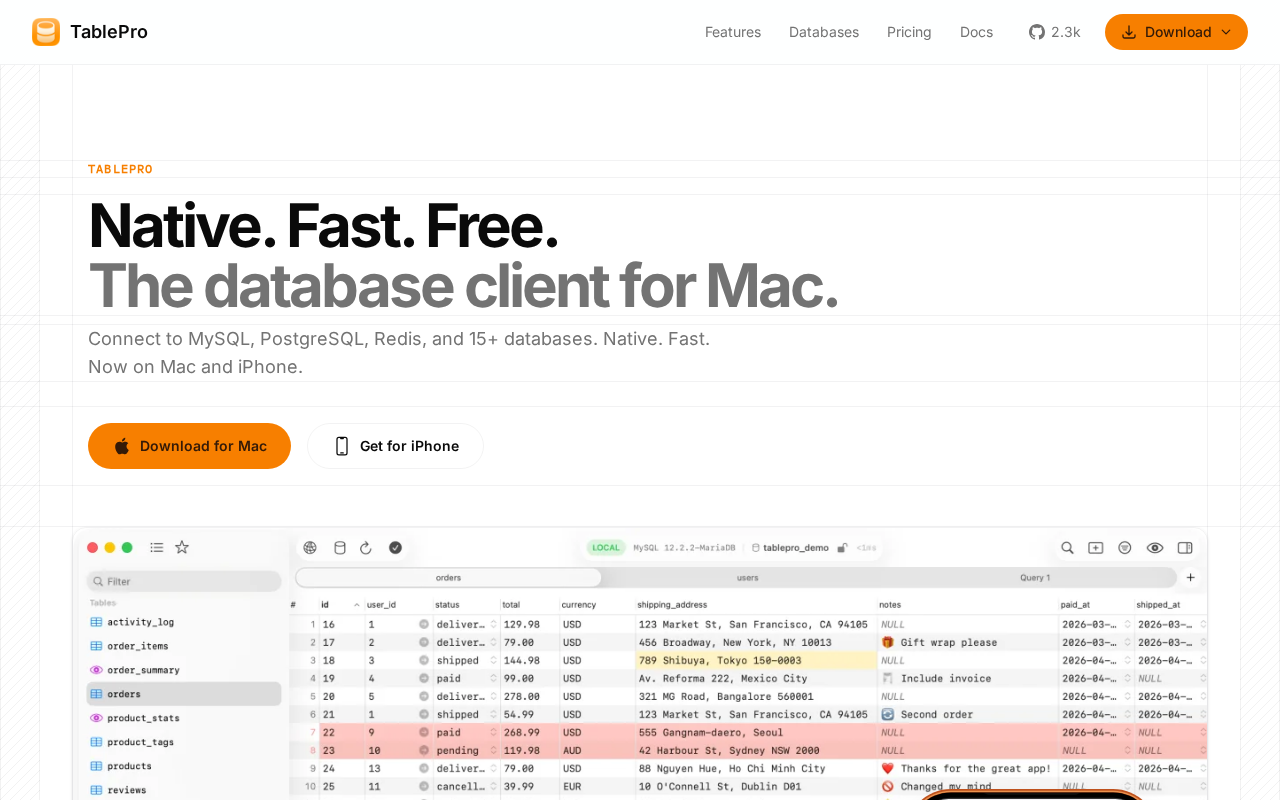1280x800 pixels.
Task: Toggle the eye preview icon in toolbar
Action: [1155, 548]
